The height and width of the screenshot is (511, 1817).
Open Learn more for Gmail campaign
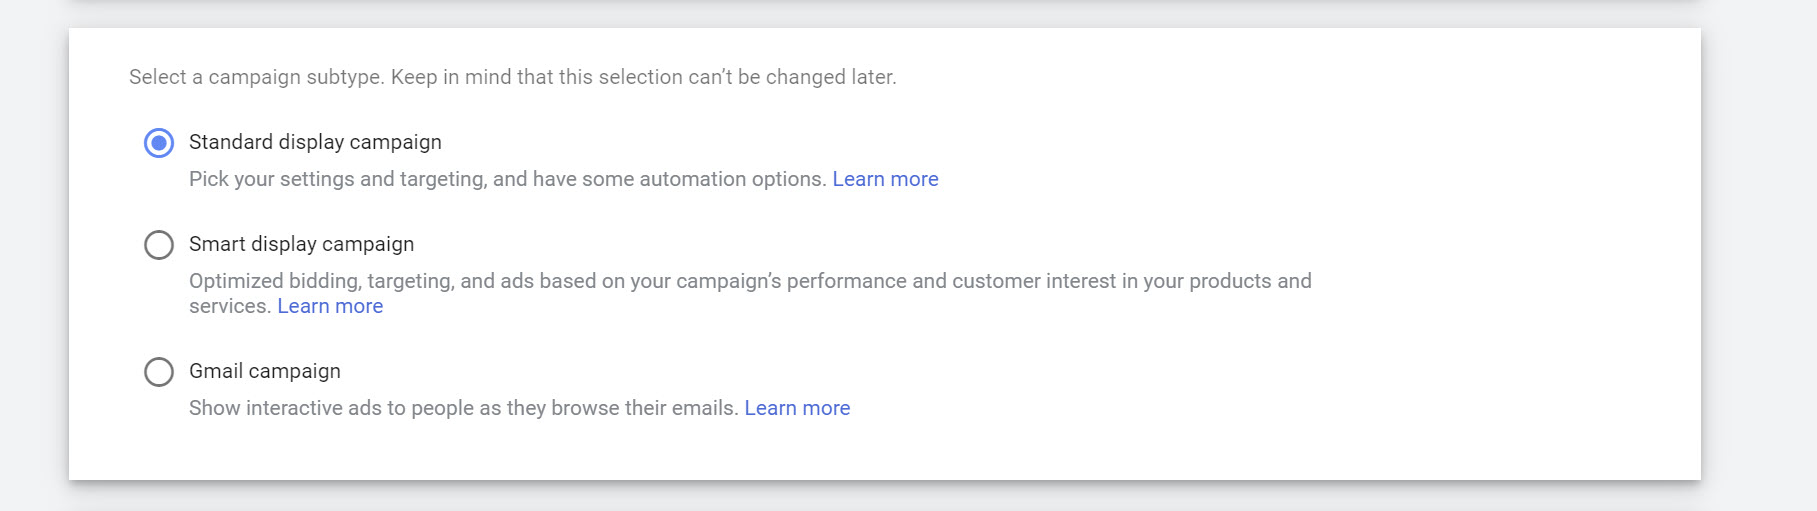pos(797,408)
